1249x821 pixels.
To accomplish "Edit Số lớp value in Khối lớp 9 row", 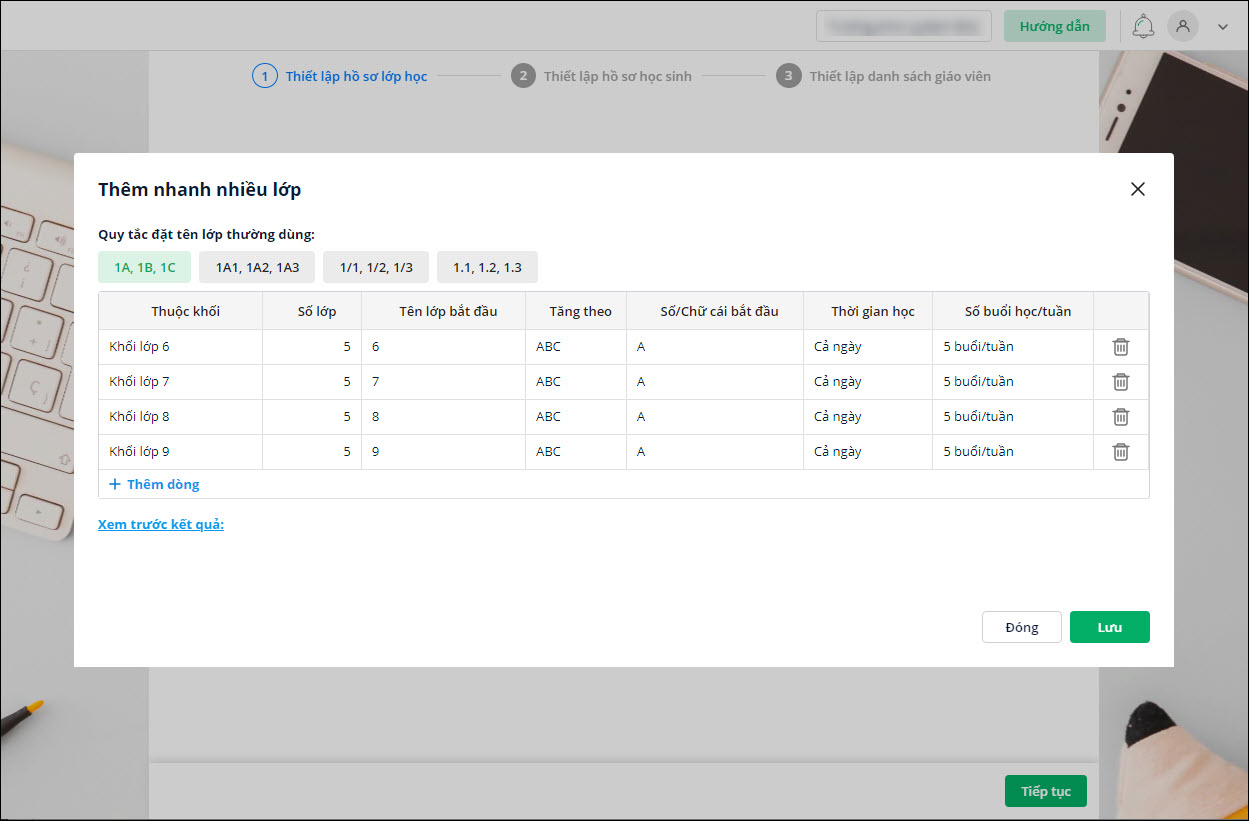I will (x=312, y=452).
